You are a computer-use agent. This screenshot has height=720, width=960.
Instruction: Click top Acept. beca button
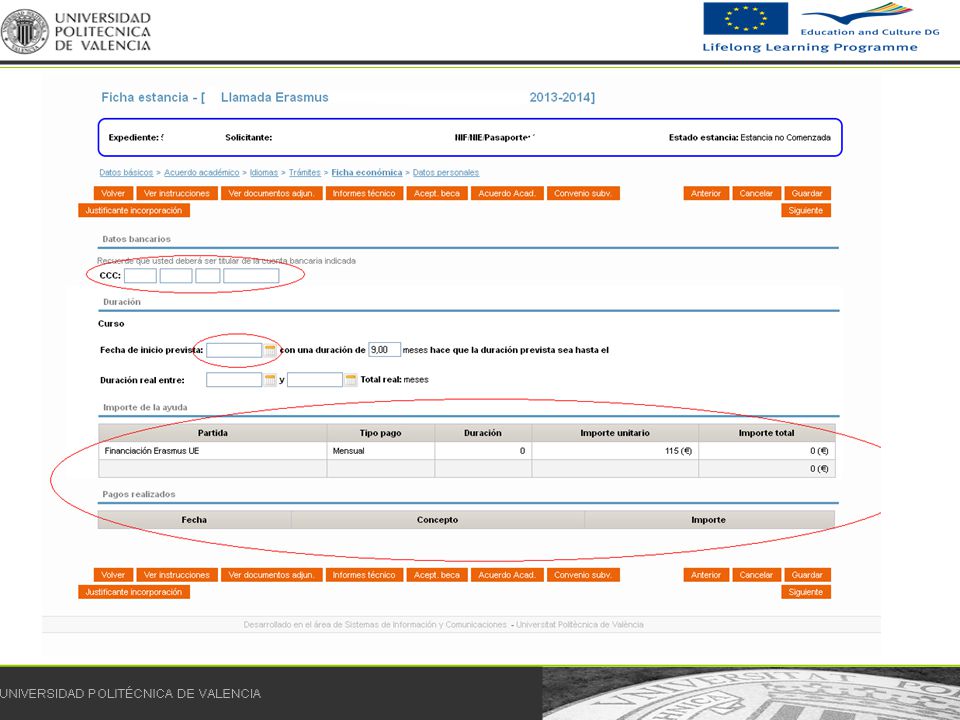[437, 193]
